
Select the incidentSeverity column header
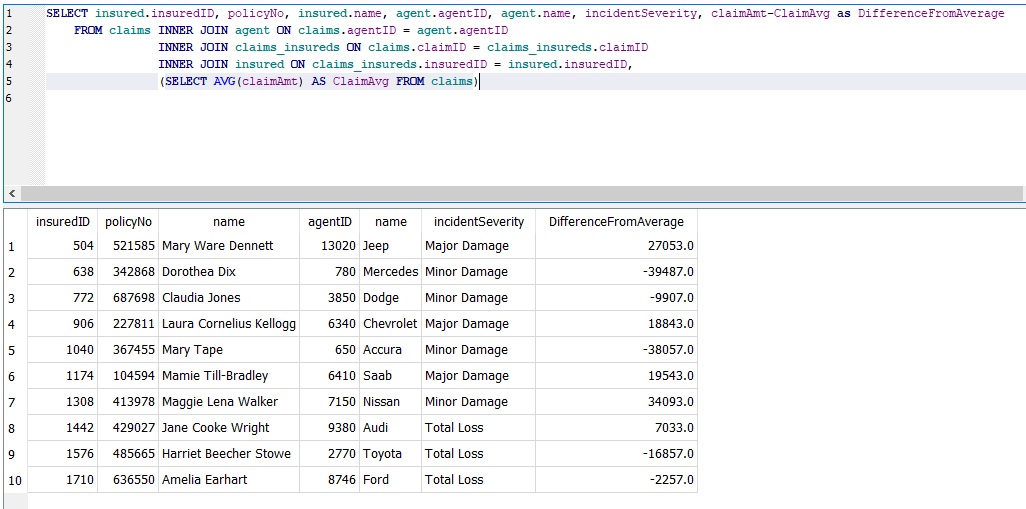pyautogui.click(x=479, y=222)
